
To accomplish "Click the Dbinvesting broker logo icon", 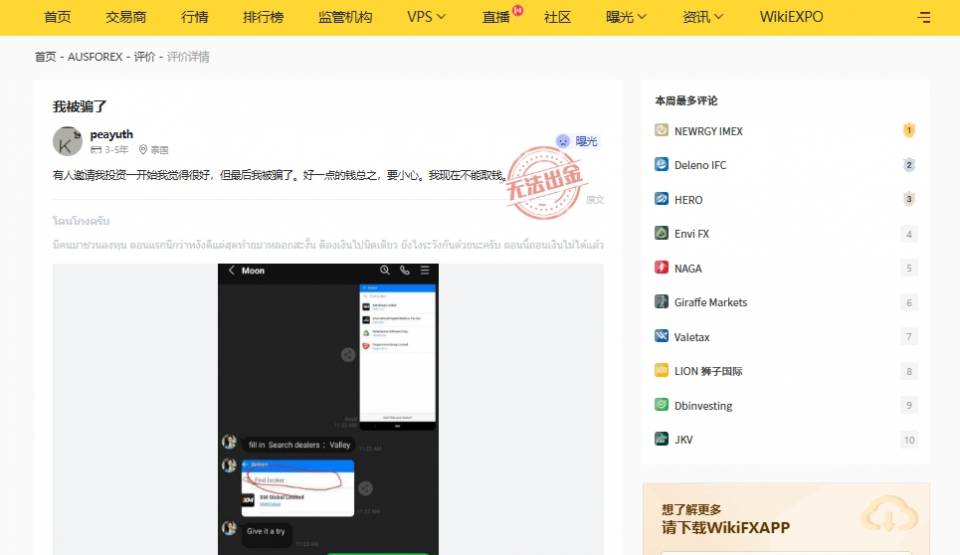I will pyautogui.click(x=661, y=404).
